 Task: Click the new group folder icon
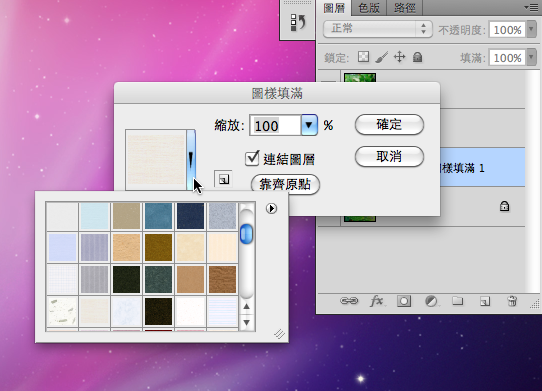pos(458,301)
